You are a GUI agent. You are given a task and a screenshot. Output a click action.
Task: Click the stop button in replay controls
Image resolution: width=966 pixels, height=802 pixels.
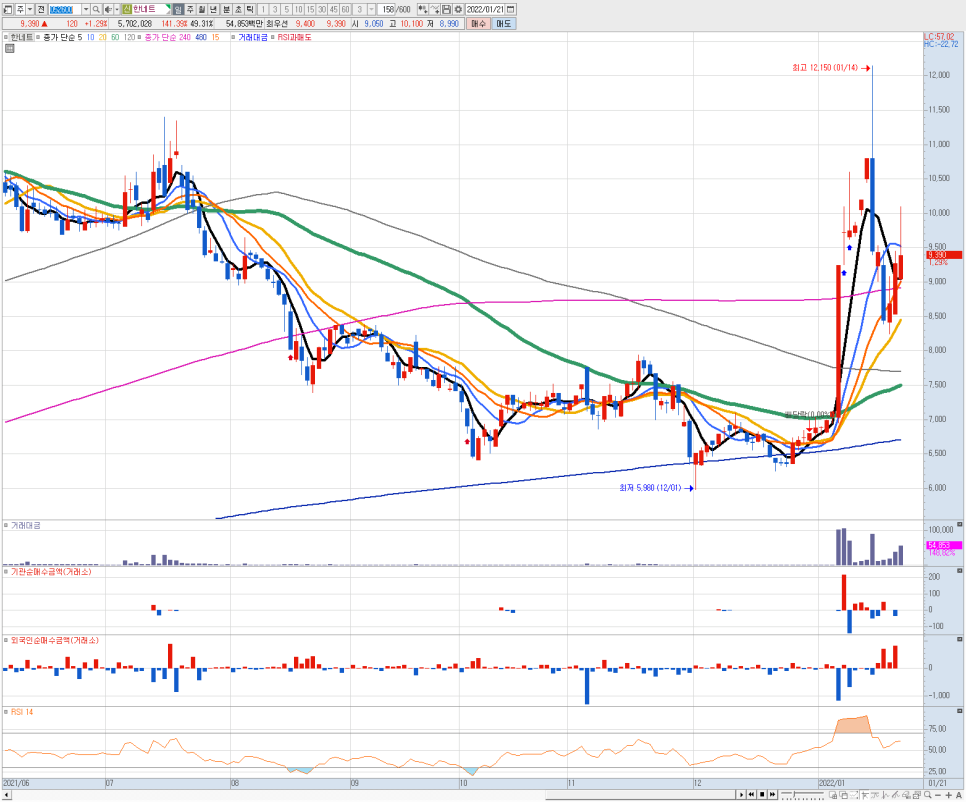tap(762, 795)
